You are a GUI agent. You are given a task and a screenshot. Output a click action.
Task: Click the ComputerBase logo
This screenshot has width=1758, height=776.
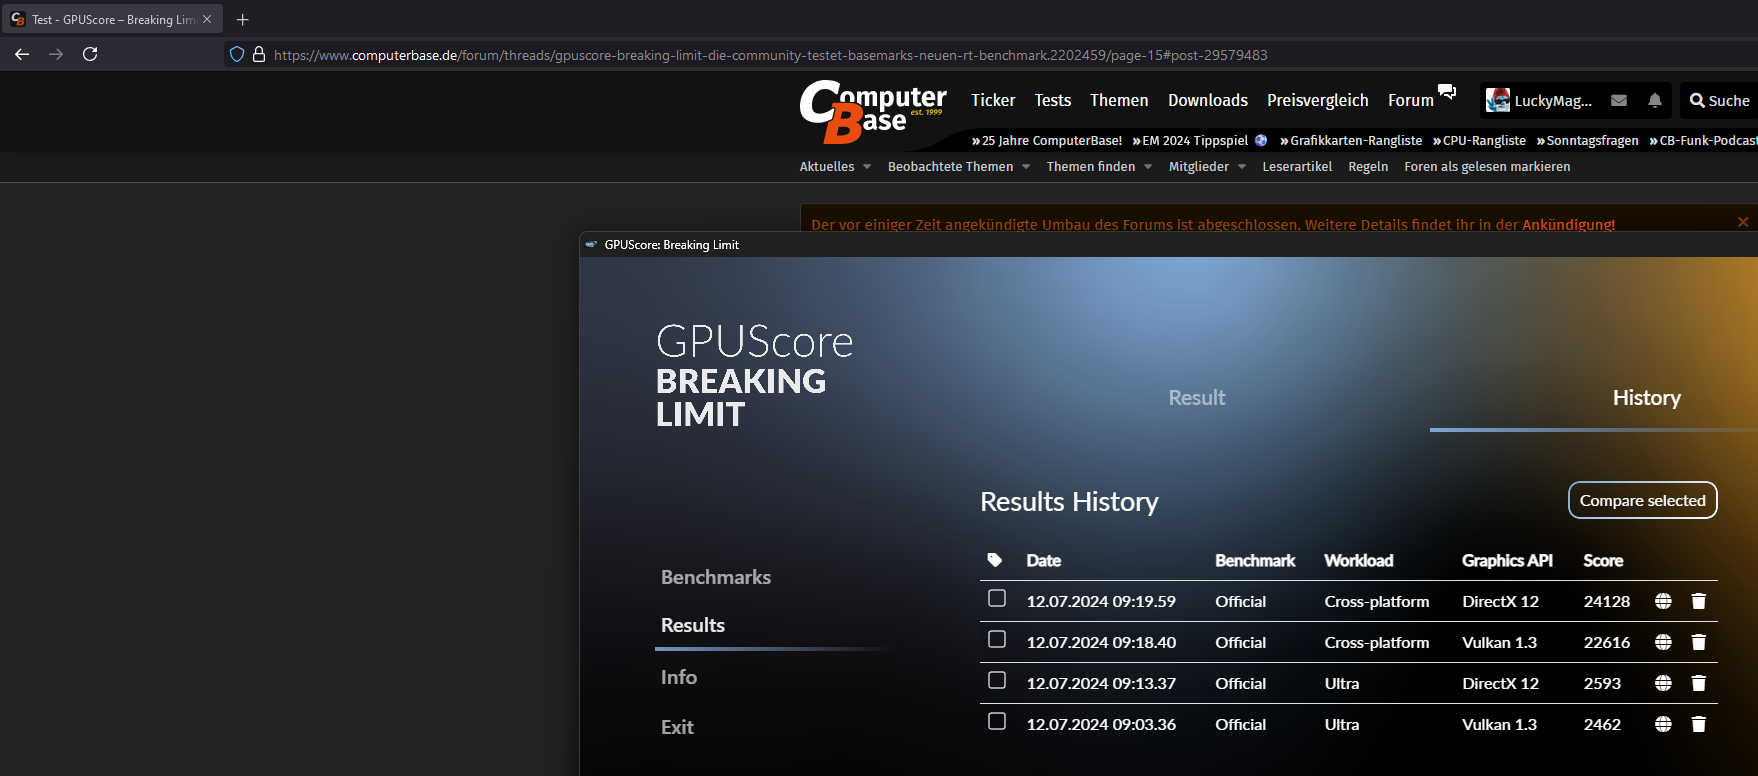(x=873, y=111)
